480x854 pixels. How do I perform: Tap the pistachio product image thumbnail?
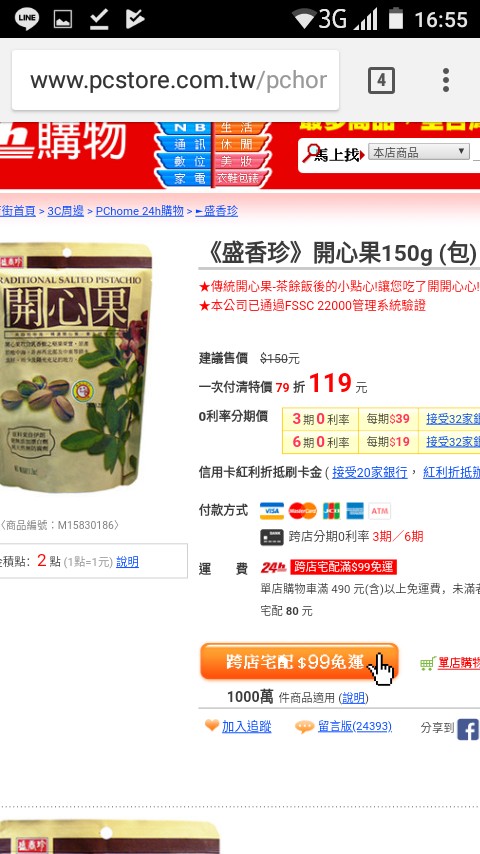point(76,368)
